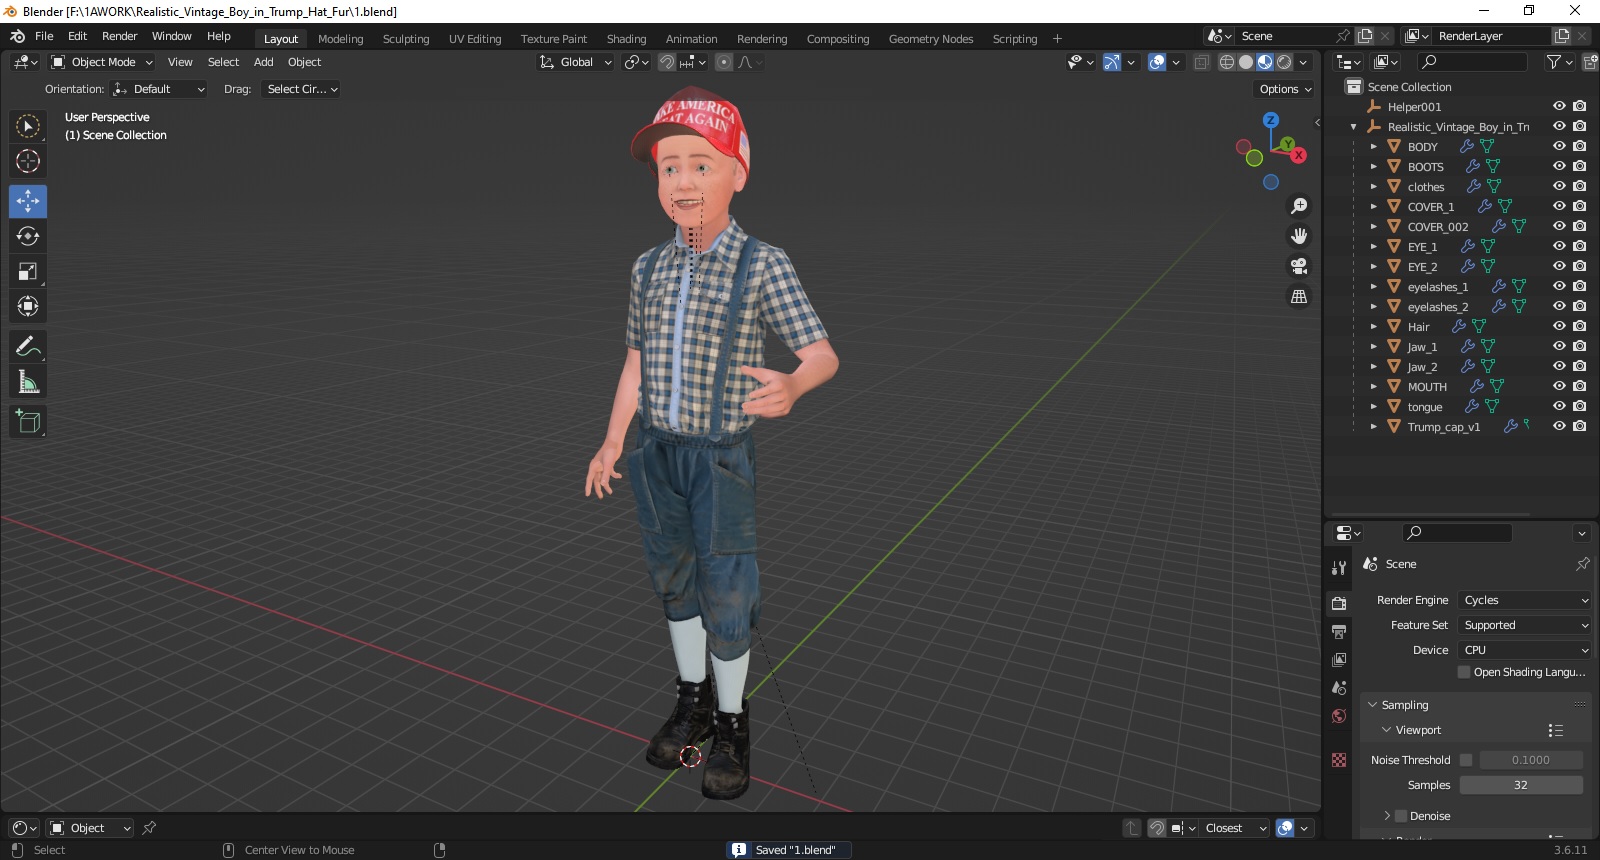Hide the BODY object in viewport
The width and height of the screenshot is (1600, 860).
pos(1559,146)
